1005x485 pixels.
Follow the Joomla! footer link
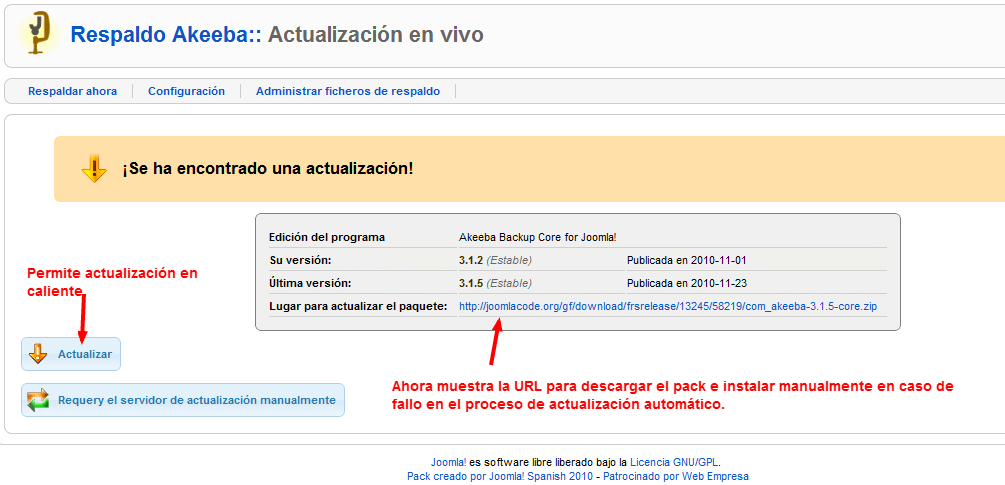click(449, 462)
